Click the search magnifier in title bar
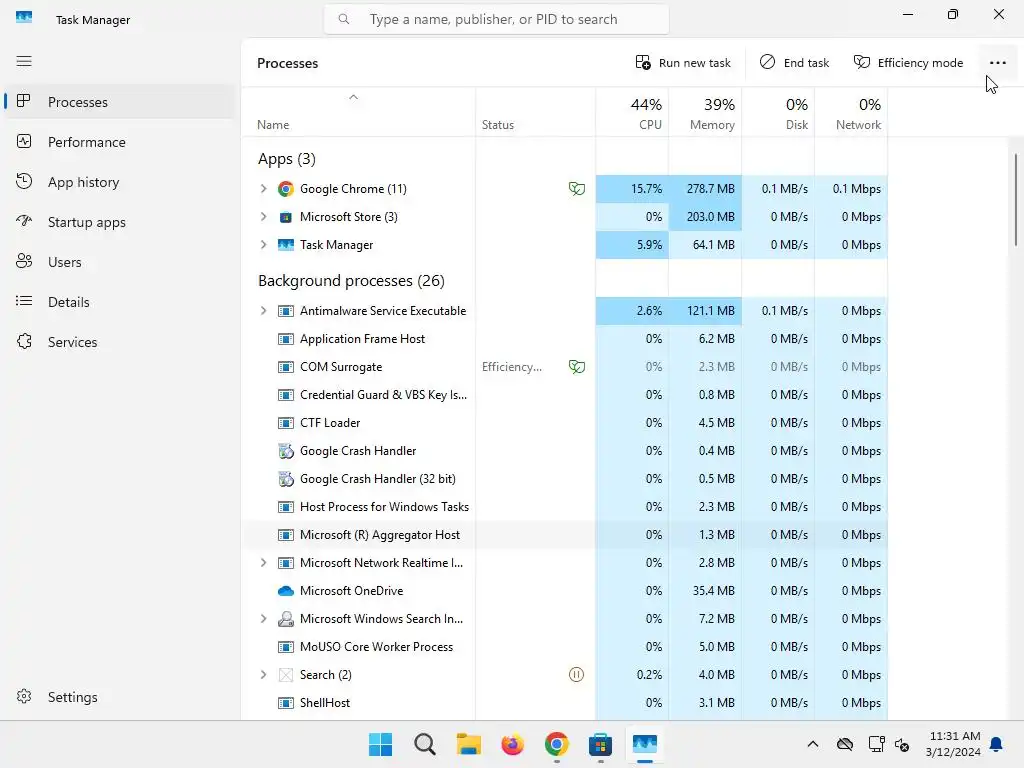 tap(344, 19)
